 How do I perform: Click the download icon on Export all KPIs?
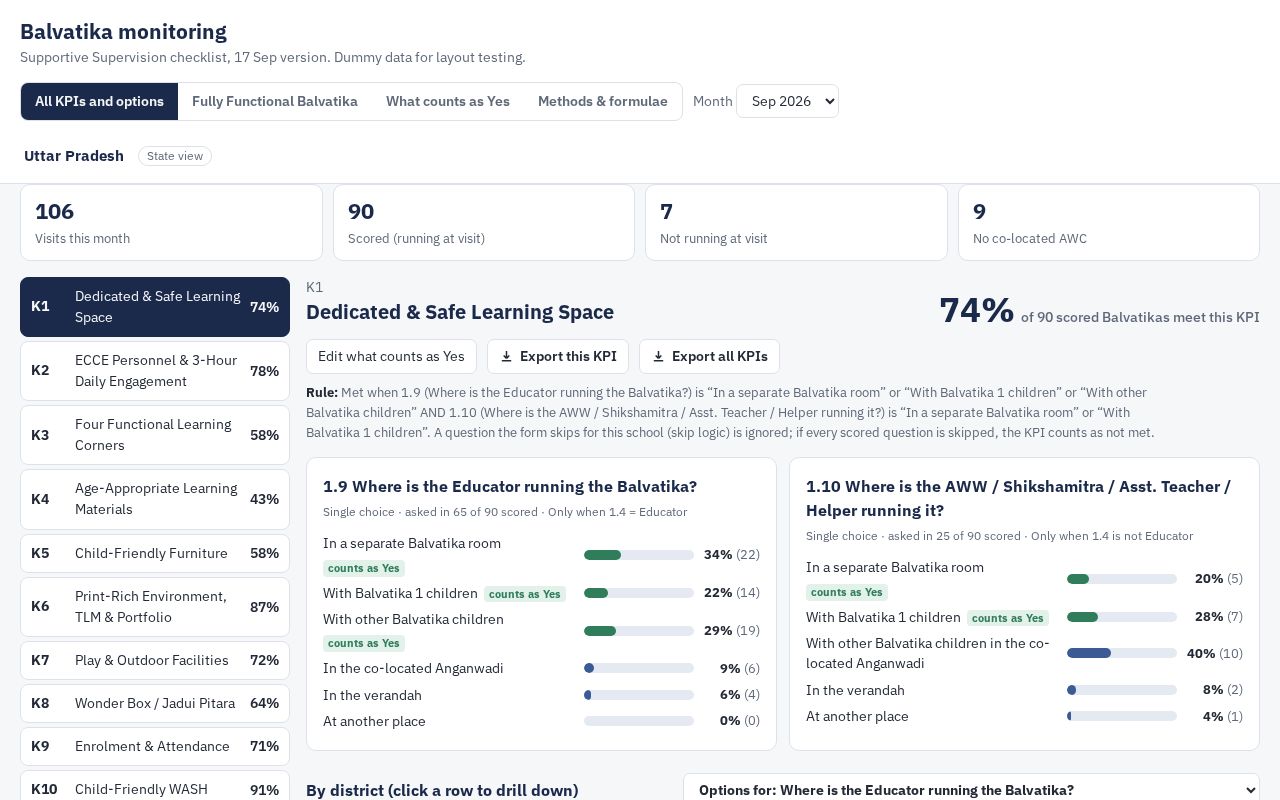(x=658, y=357)
